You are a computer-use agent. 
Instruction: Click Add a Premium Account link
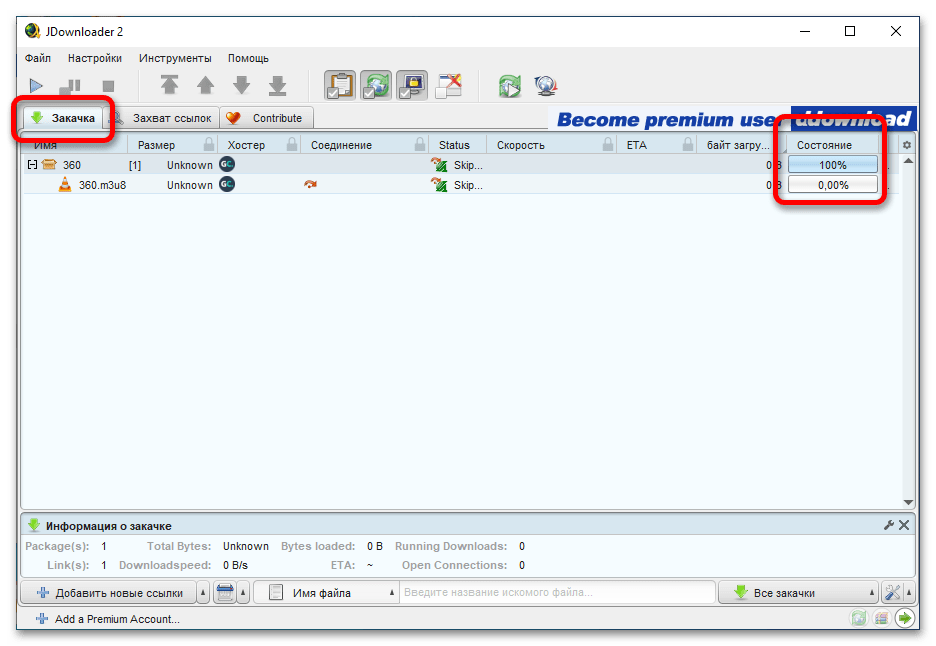tap(109, 619)
